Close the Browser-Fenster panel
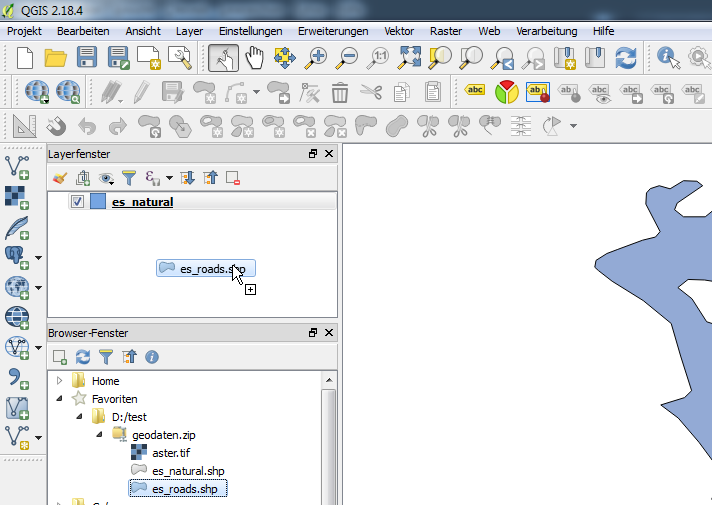The image size is (712, 505). pyautogui.click(x=329, y=333)
